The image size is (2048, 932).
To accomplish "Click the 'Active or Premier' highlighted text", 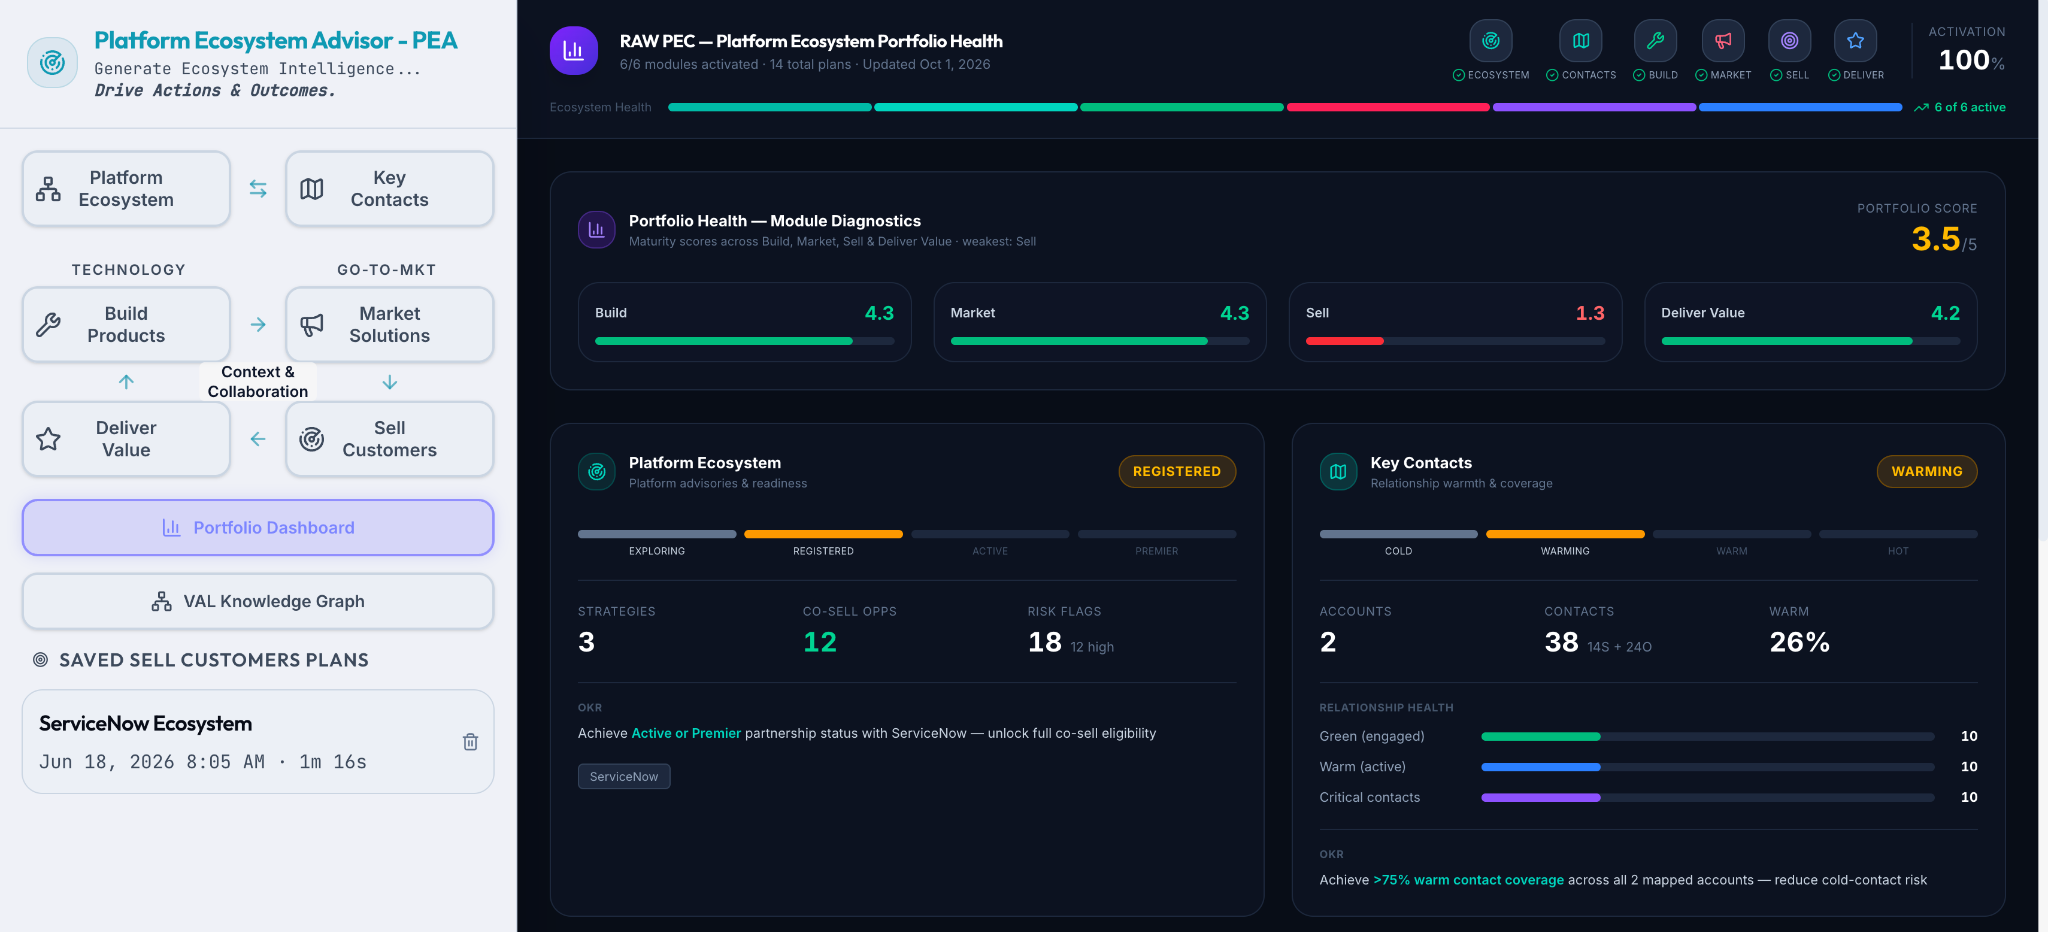I will (x=686, y=733).
